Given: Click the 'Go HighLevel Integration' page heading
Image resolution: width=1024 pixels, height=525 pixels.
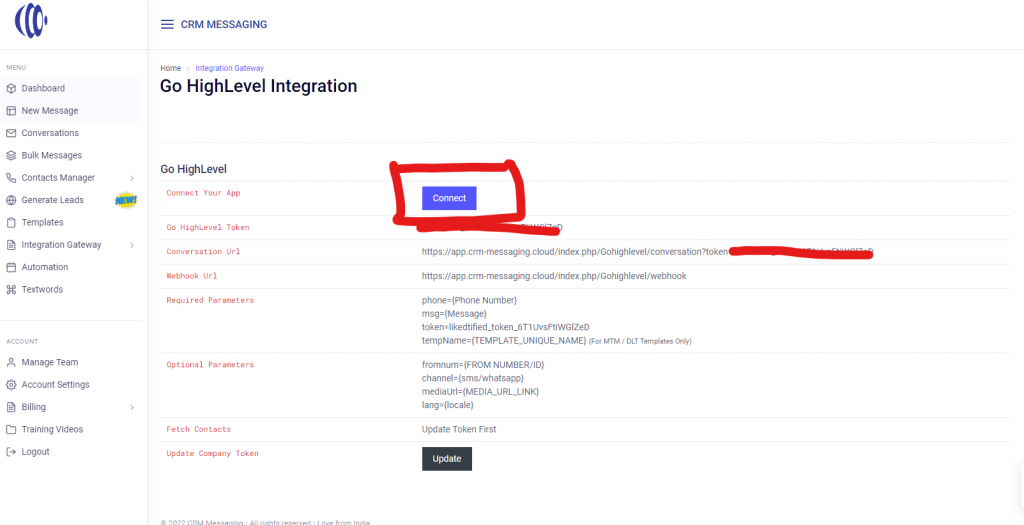Looking at the screenshot, I should pos(259,86).
